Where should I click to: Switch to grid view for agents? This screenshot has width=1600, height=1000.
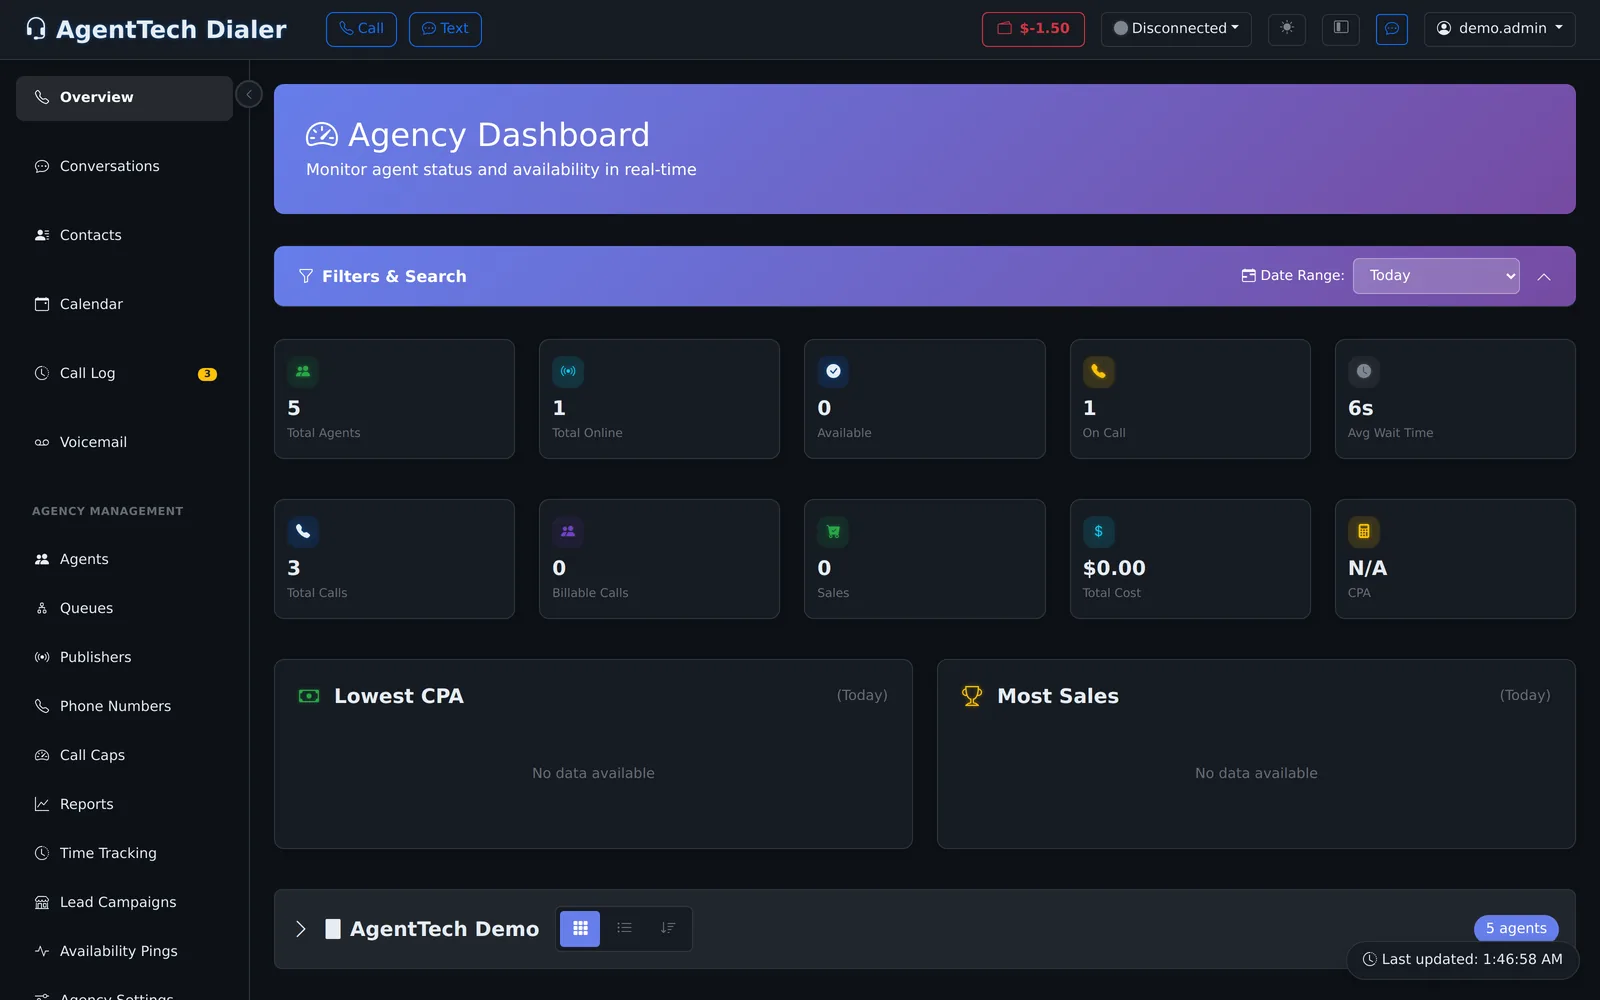coord(580,928)
